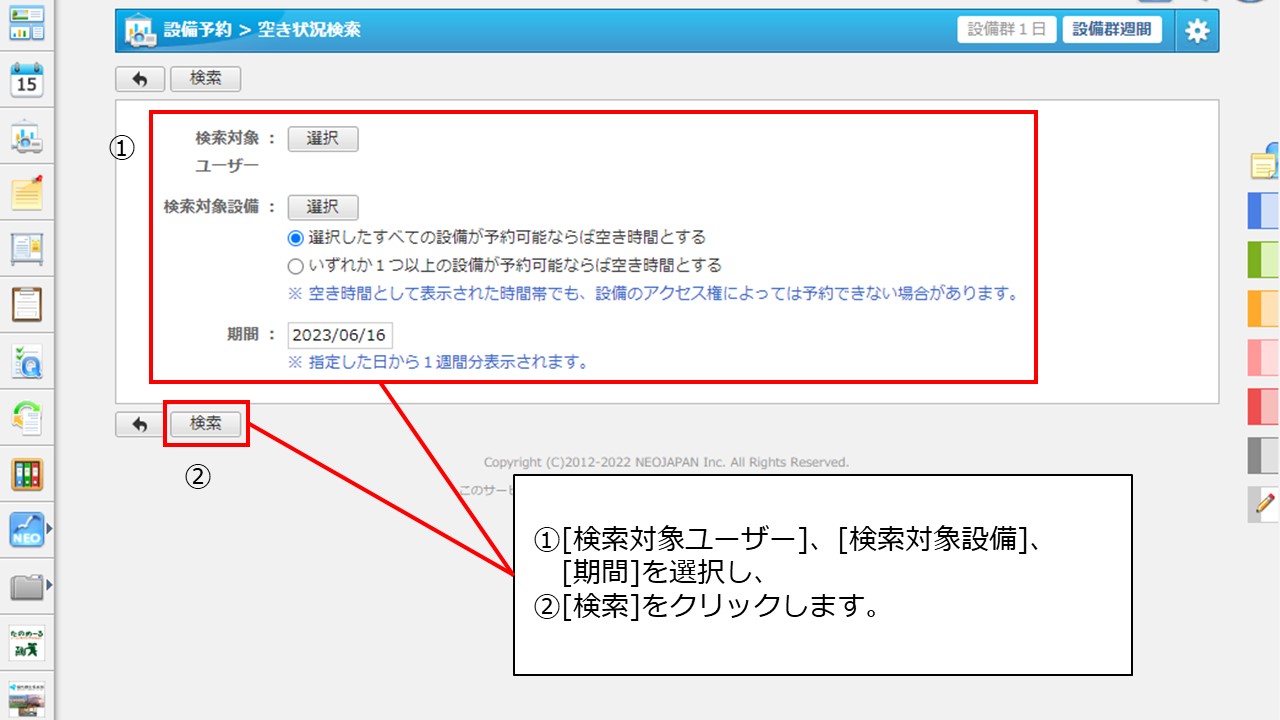Open the sticky note icon on right edge
Image resolution: width=1280 pixels, height=720 pixels.
[1264, 164]
